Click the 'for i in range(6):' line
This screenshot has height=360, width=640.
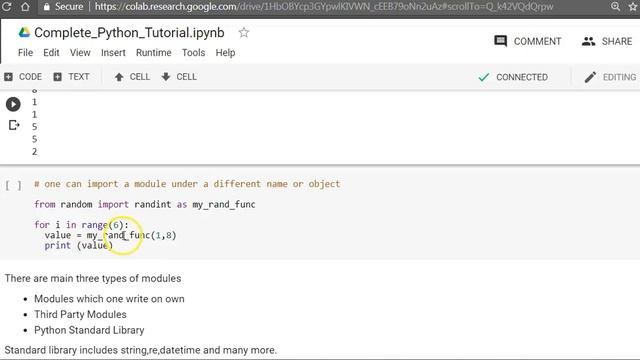pyautogui.click(x=81, y=225)
